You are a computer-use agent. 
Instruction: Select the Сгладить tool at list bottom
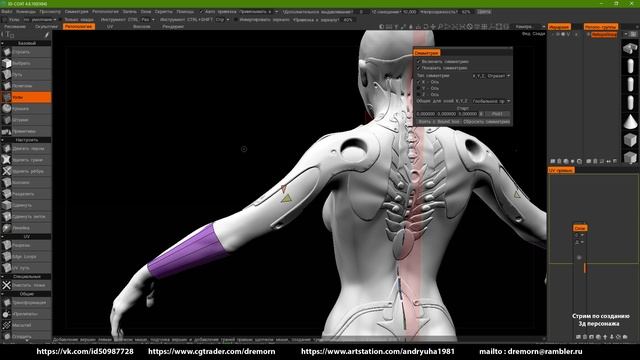[26, 337]
